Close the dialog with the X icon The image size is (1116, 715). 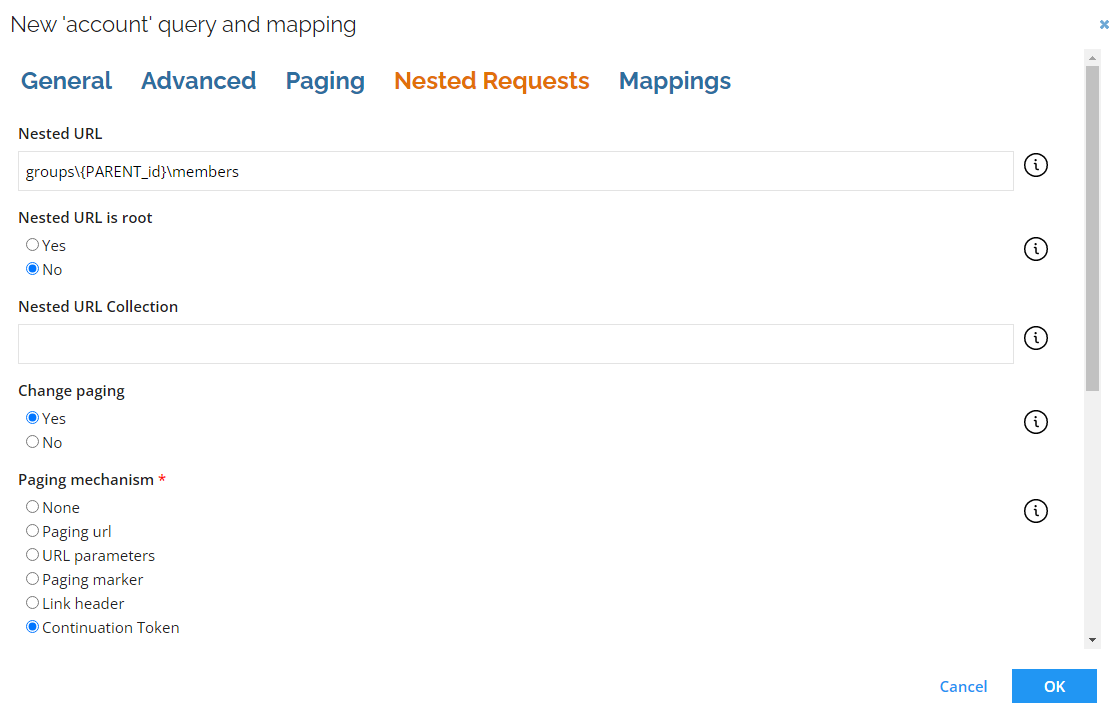(1104, 24)
